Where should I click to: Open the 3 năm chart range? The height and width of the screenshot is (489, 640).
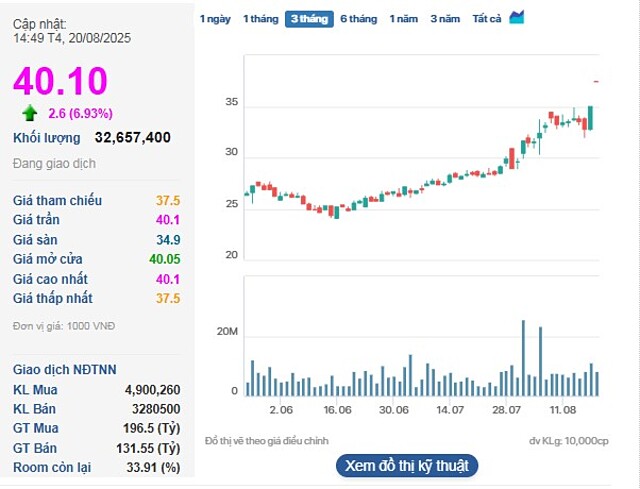click(x=446, y=19)
